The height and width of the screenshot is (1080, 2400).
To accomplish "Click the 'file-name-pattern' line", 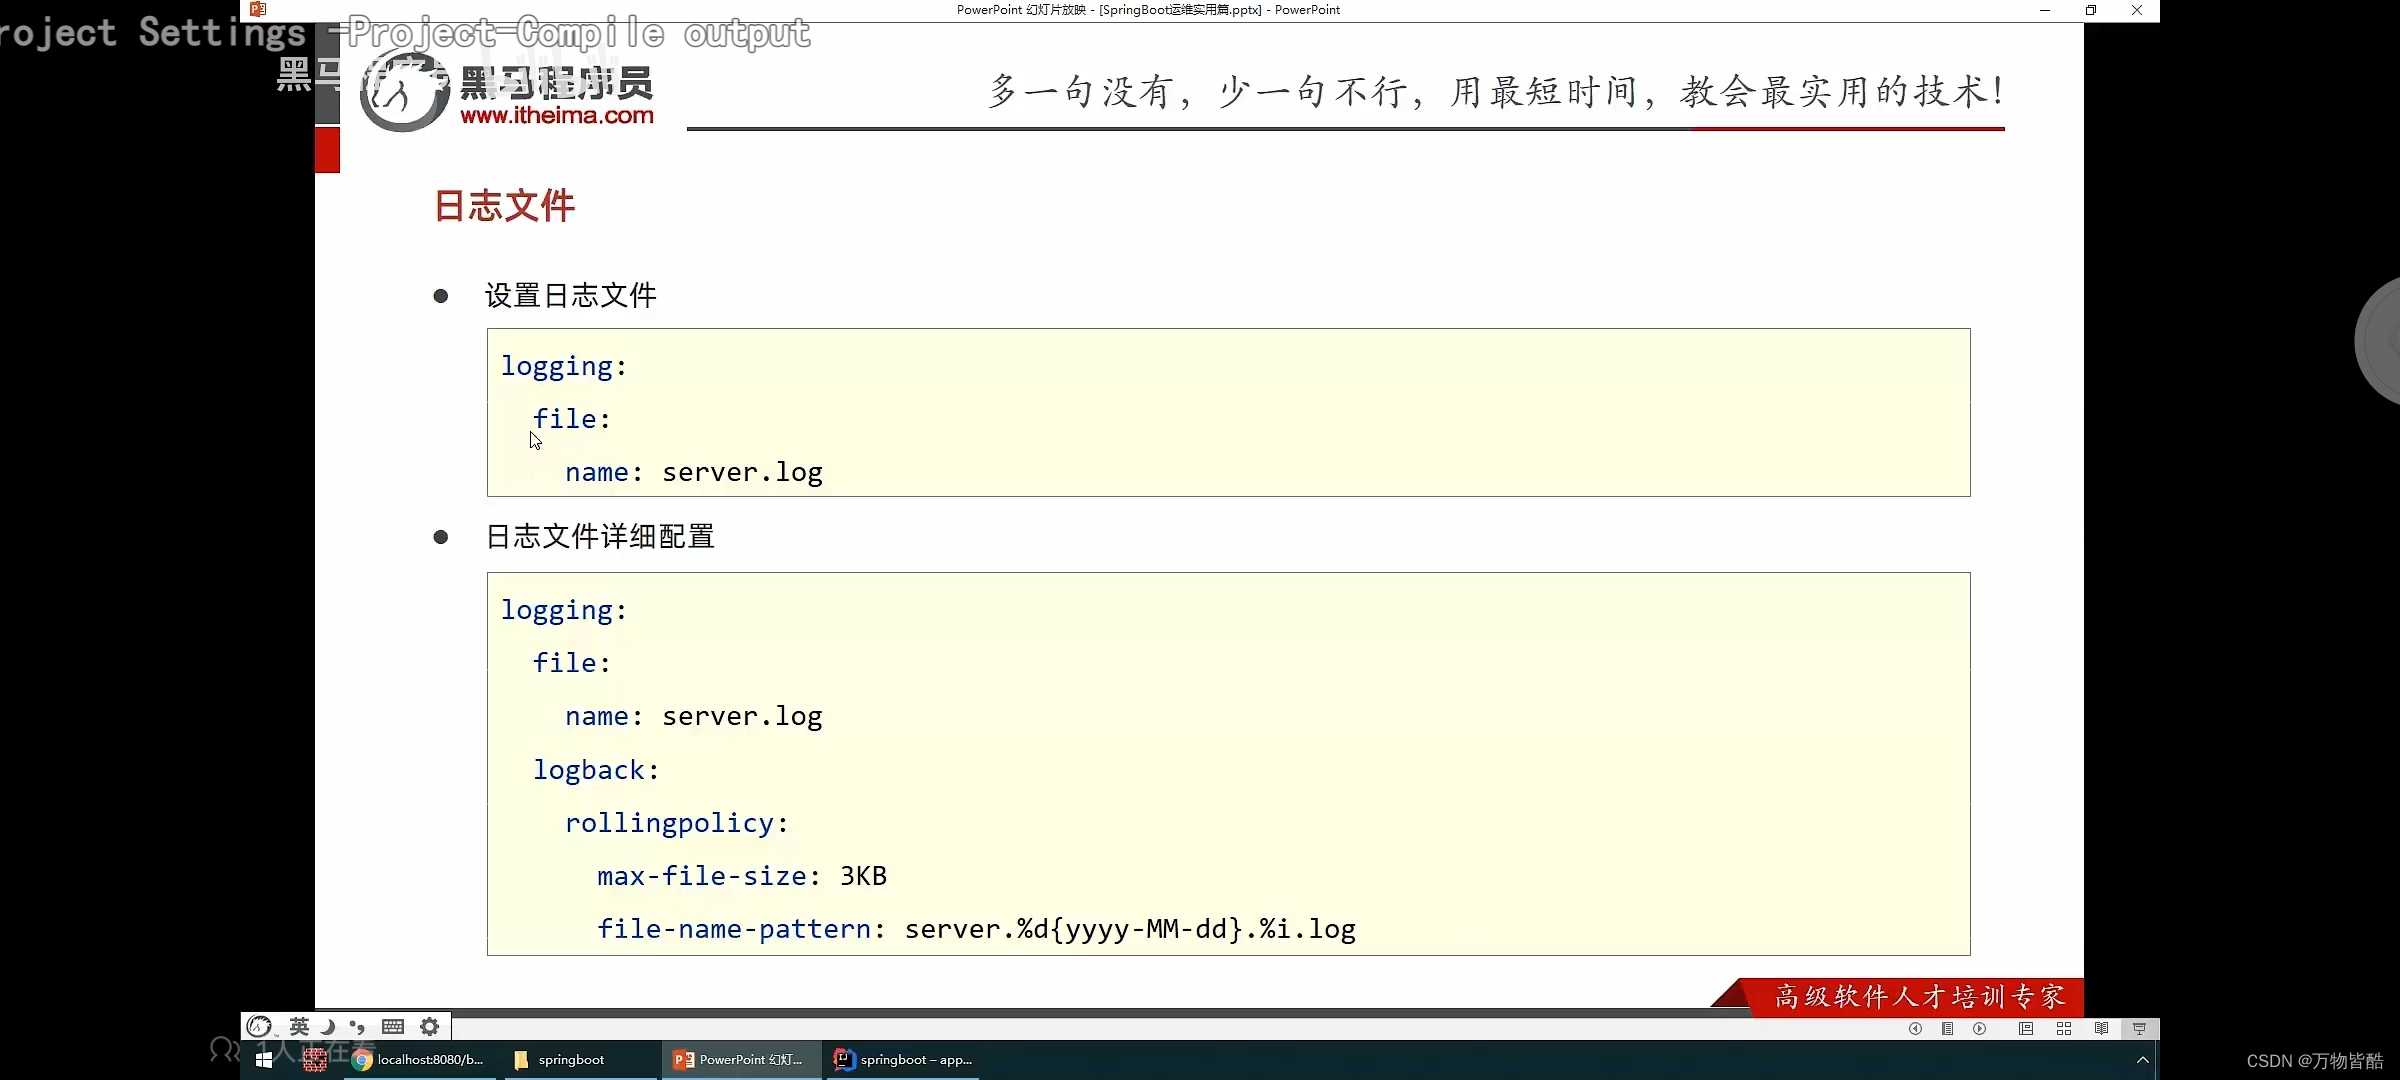I will [976, 929].
